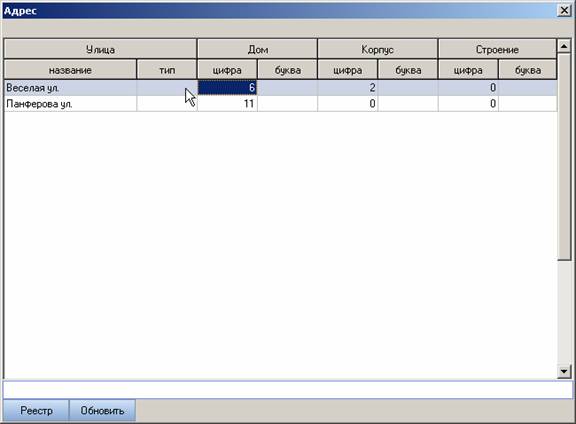Click the Улица column group header
This screenshot has height=424, width=576.
(100, 49)
